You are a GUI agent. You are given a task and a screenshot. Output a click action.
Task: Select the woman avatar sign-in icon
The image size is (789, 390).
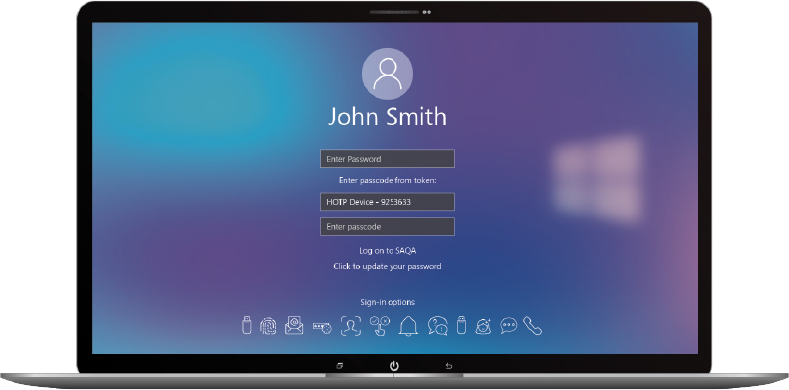point(483,326)
